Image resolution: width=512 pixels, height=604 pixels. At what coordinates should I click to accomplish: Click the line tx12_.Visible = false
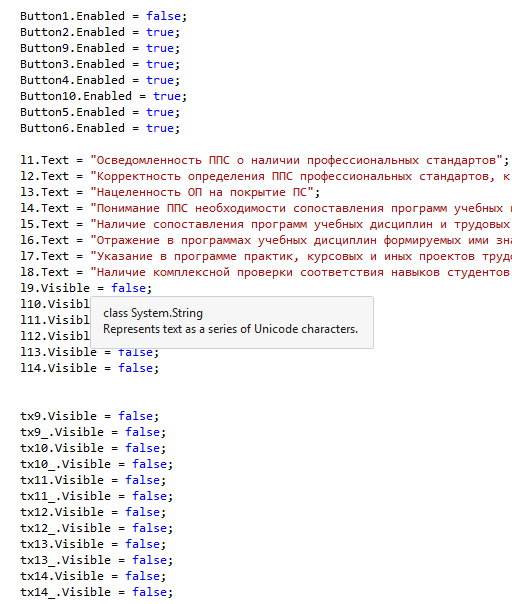(x=97, y=528)
